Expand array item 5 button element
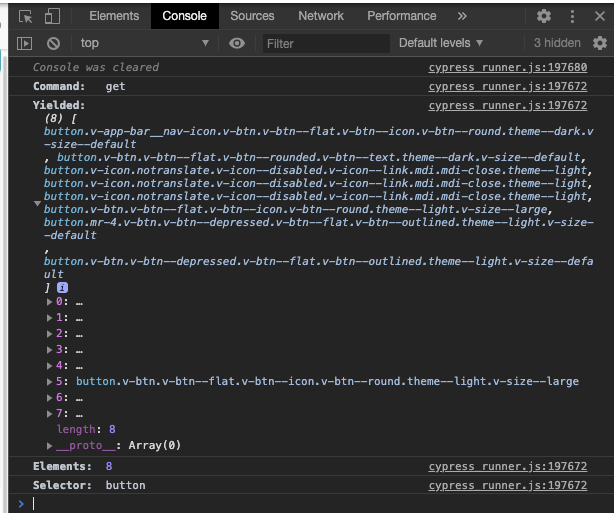 coord(49,382)
